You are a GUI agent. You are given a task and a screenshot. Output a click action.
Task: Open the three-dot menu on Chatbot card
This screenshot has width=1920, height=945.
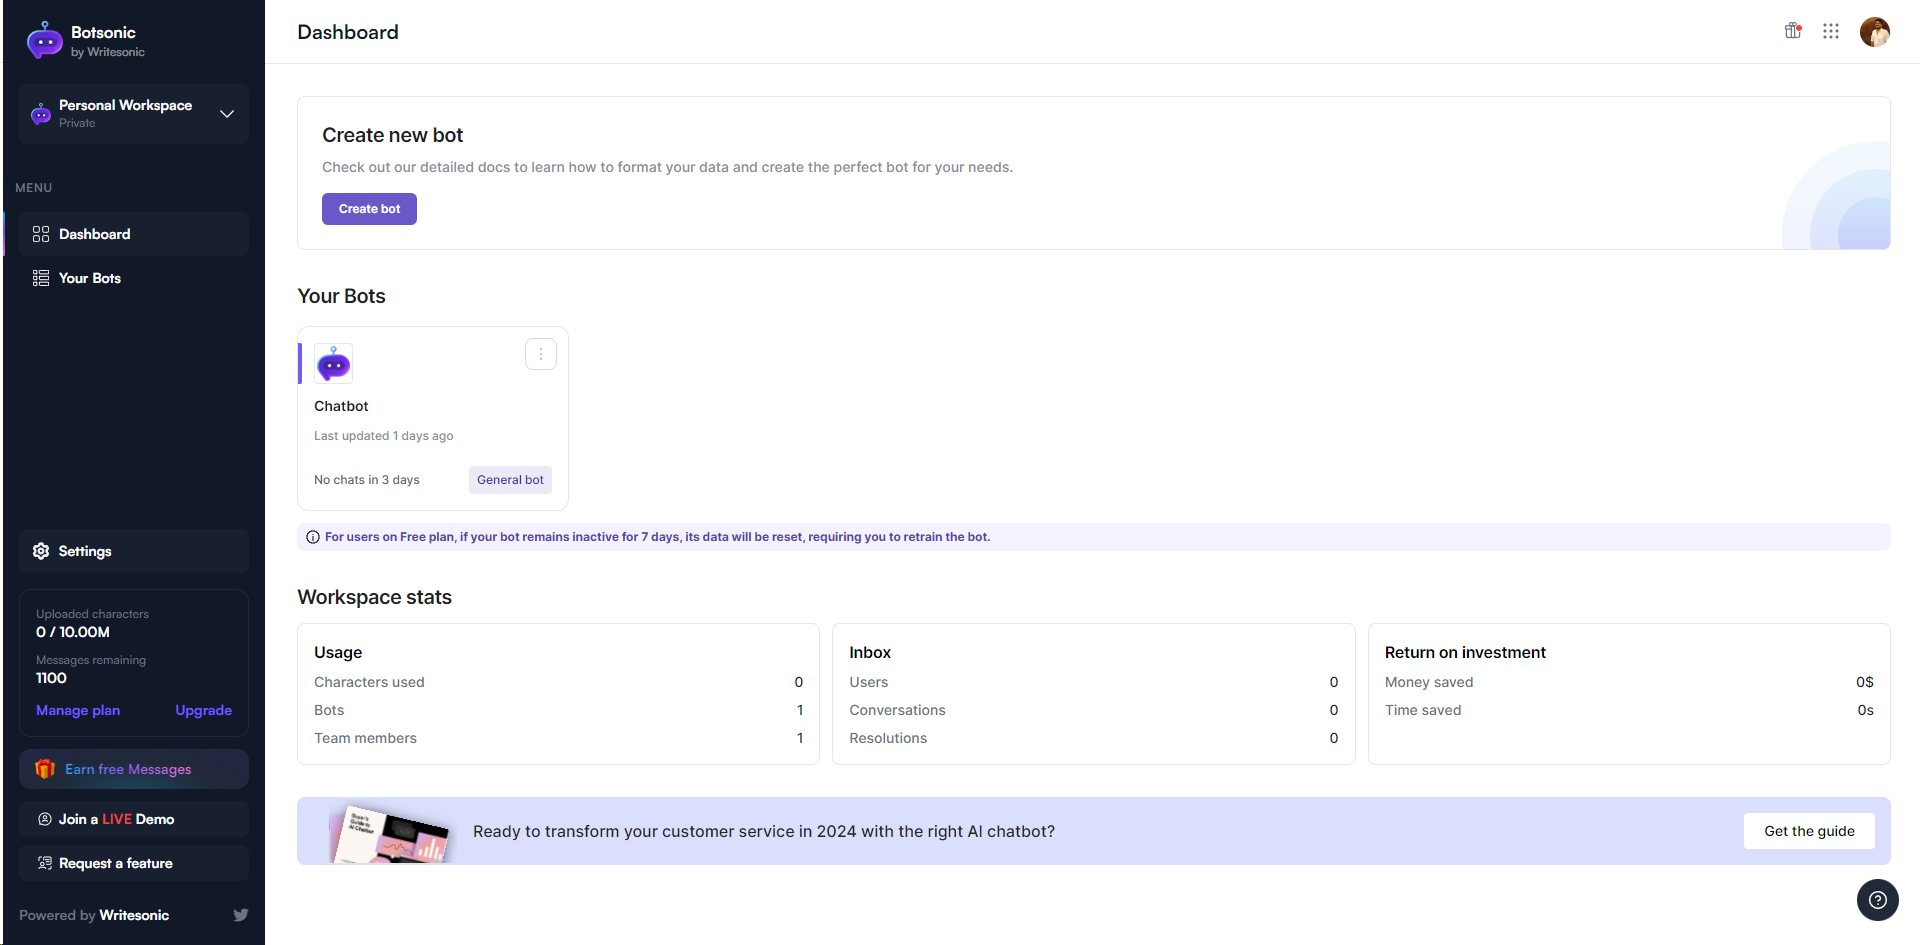(x=541, y=354)
